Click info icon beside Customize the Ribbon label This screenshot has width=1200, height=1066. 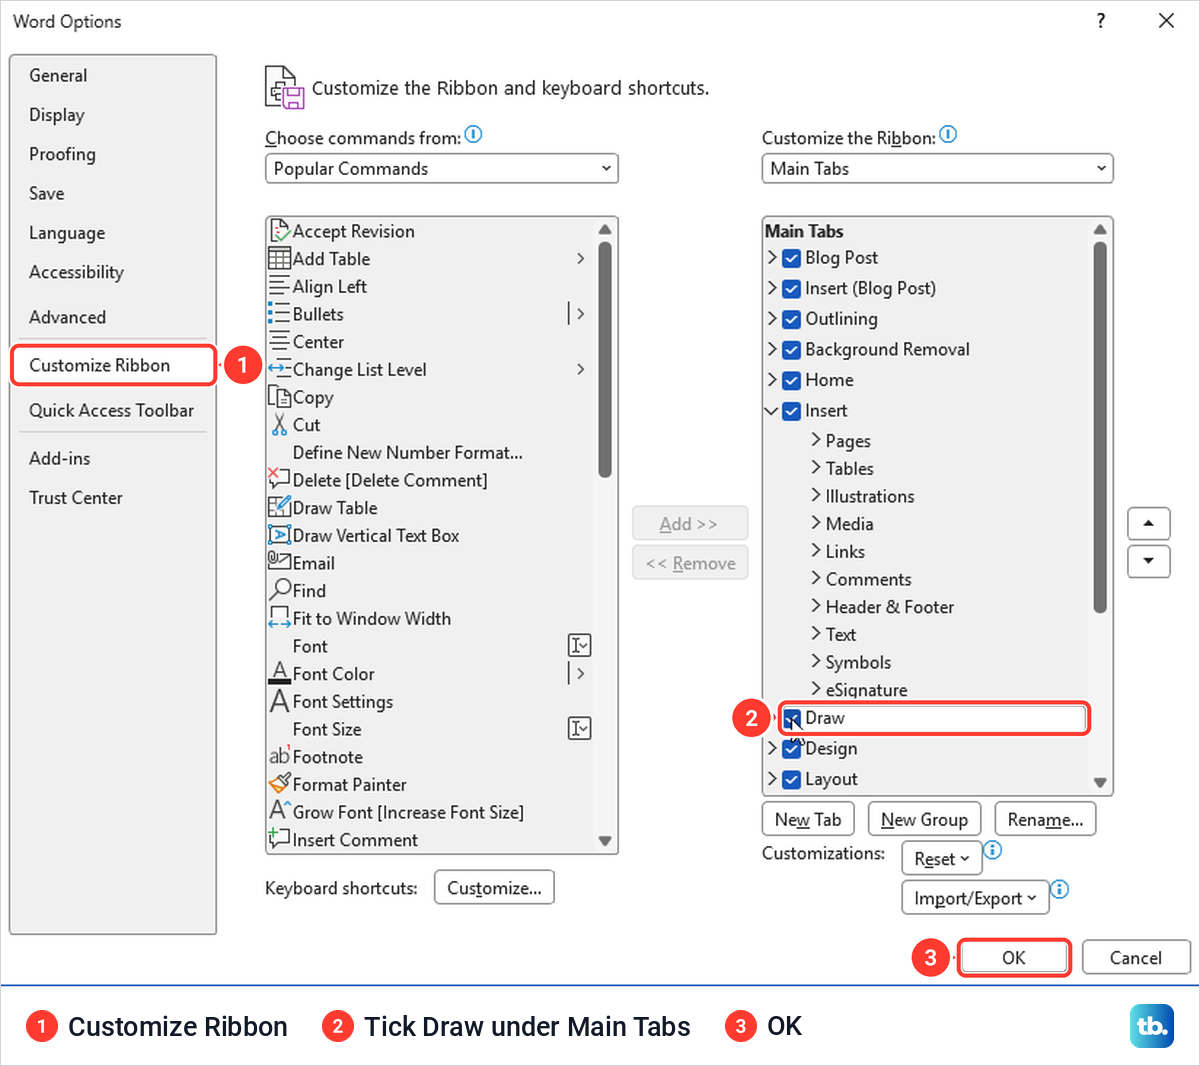948,134
